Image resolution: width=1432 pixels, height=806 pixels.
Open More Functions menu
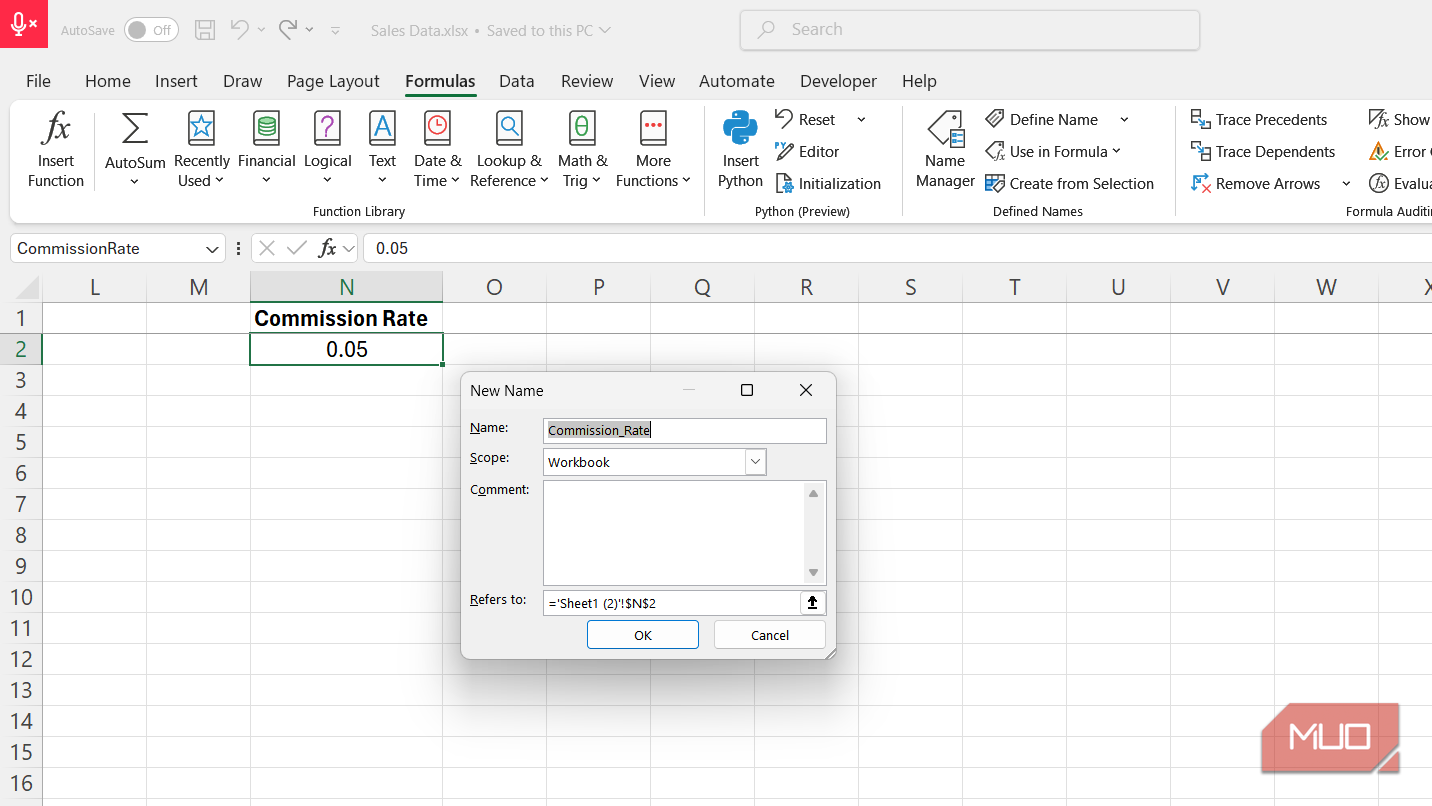pos(653,150)
